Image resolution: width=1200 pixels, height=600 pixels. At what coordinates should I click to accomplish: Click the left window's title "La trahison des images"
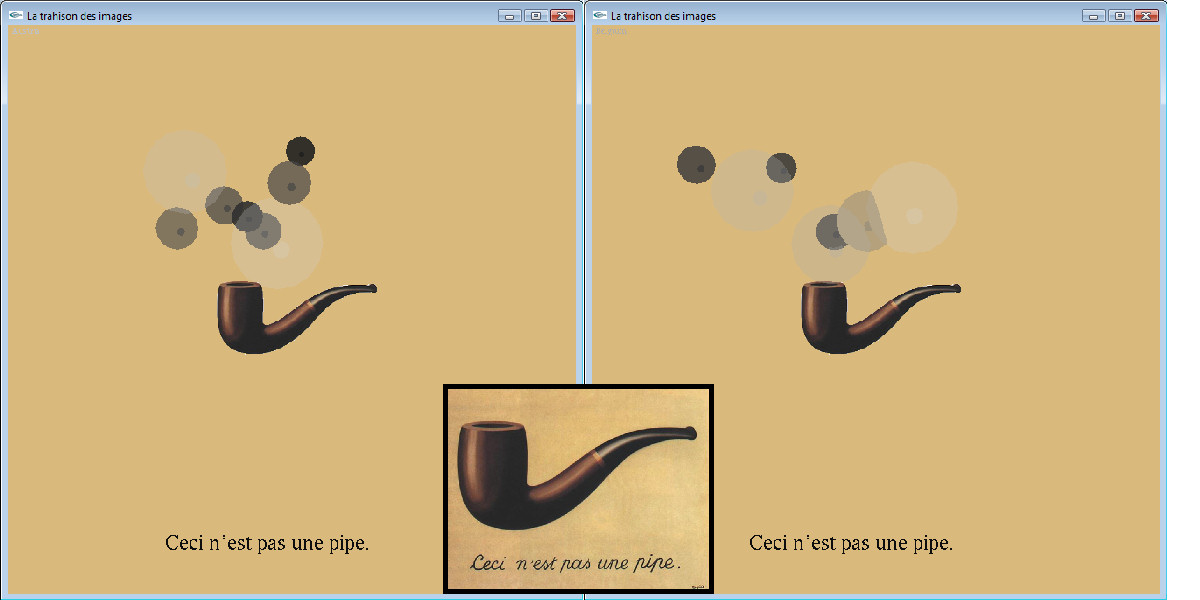[79, 16]
